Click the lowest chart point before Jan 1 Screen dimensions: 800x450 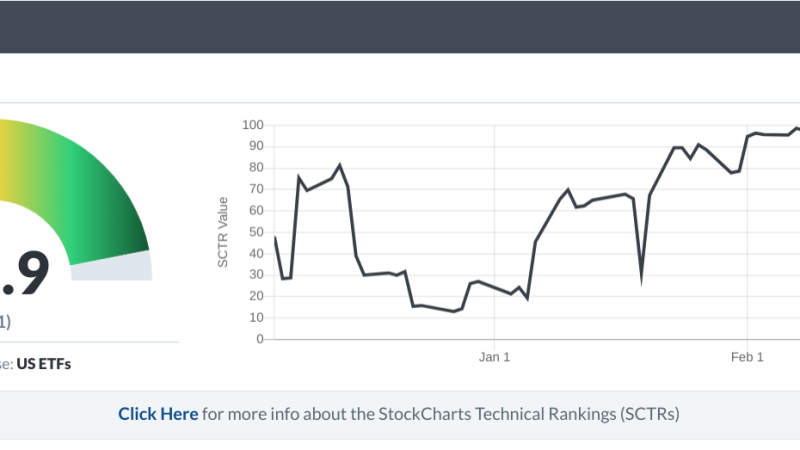pos(453,311)
